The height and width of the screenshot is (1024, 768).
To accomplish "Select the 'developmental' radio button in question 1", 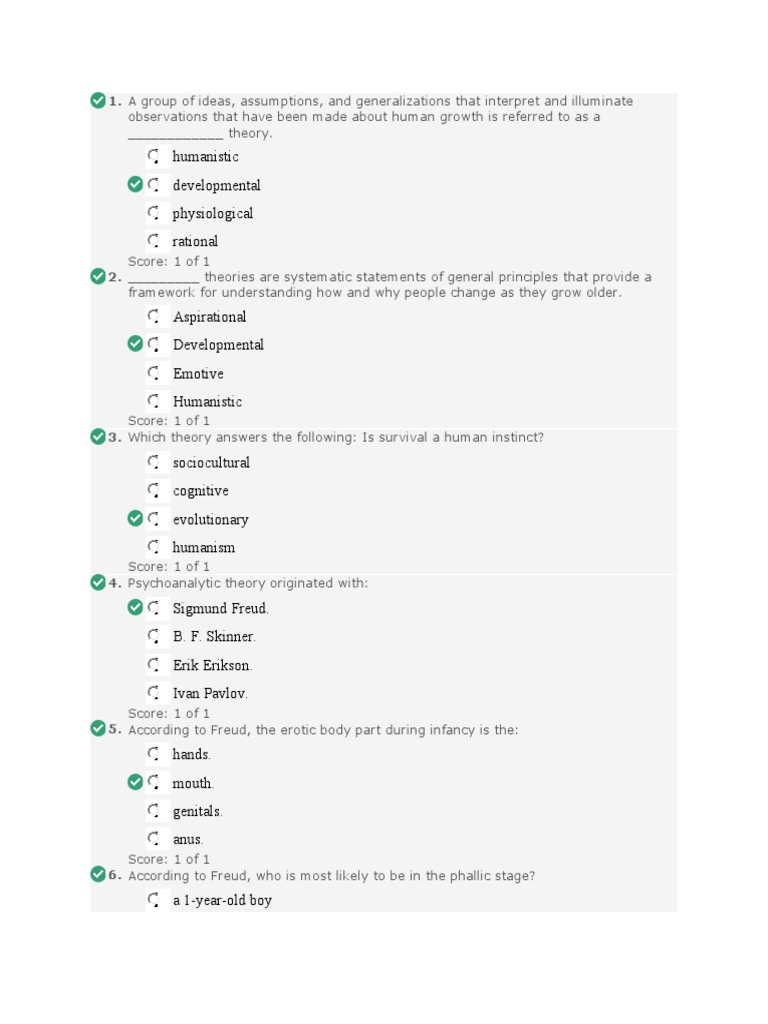I will (153, 185).
